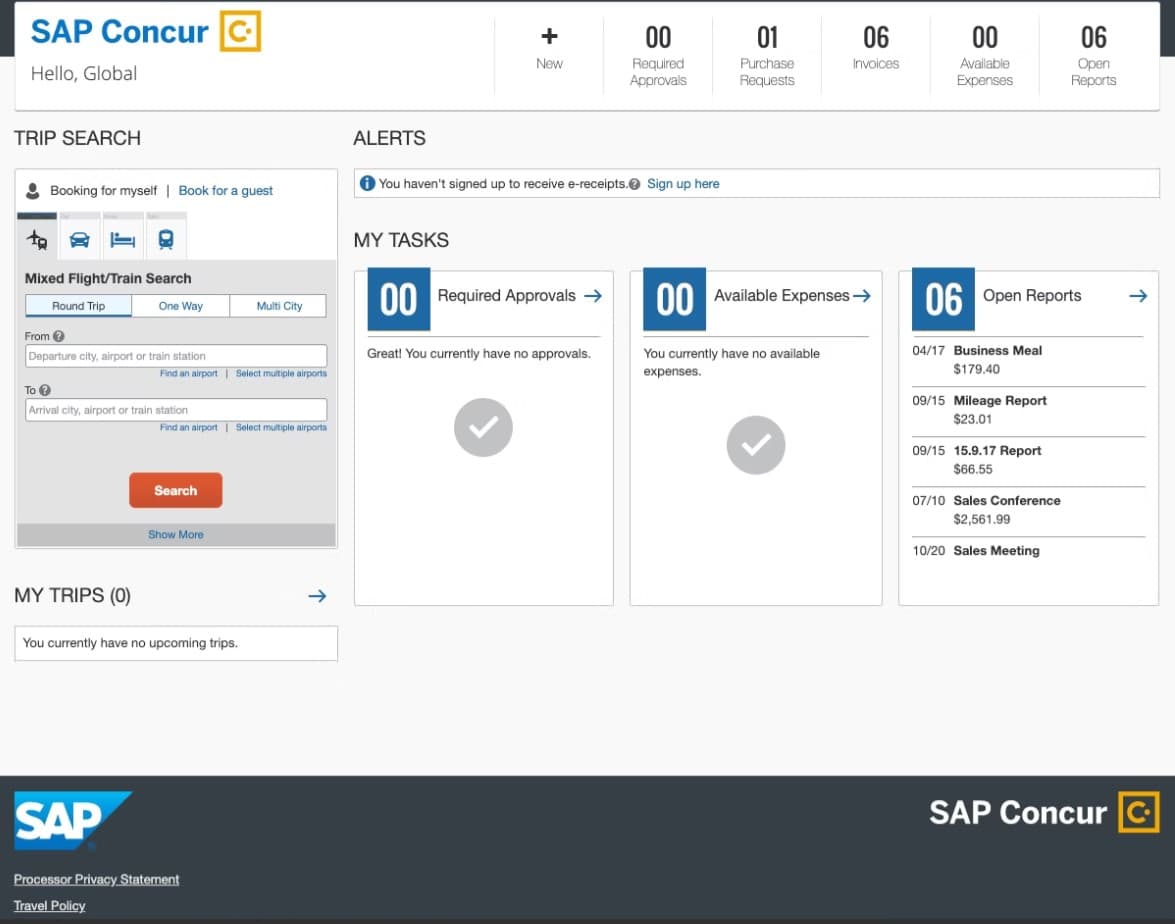Follow the Sign up here link
This screenshot has height=924, width=1175.
683,184
